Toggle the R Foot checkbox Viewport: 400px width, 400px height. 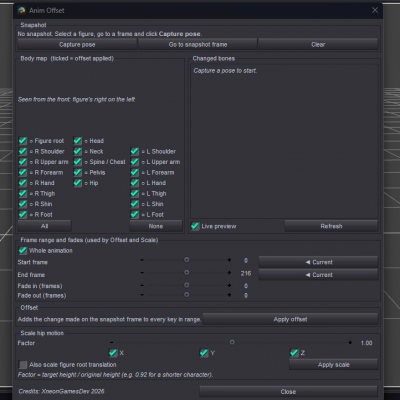pos(23,214)
